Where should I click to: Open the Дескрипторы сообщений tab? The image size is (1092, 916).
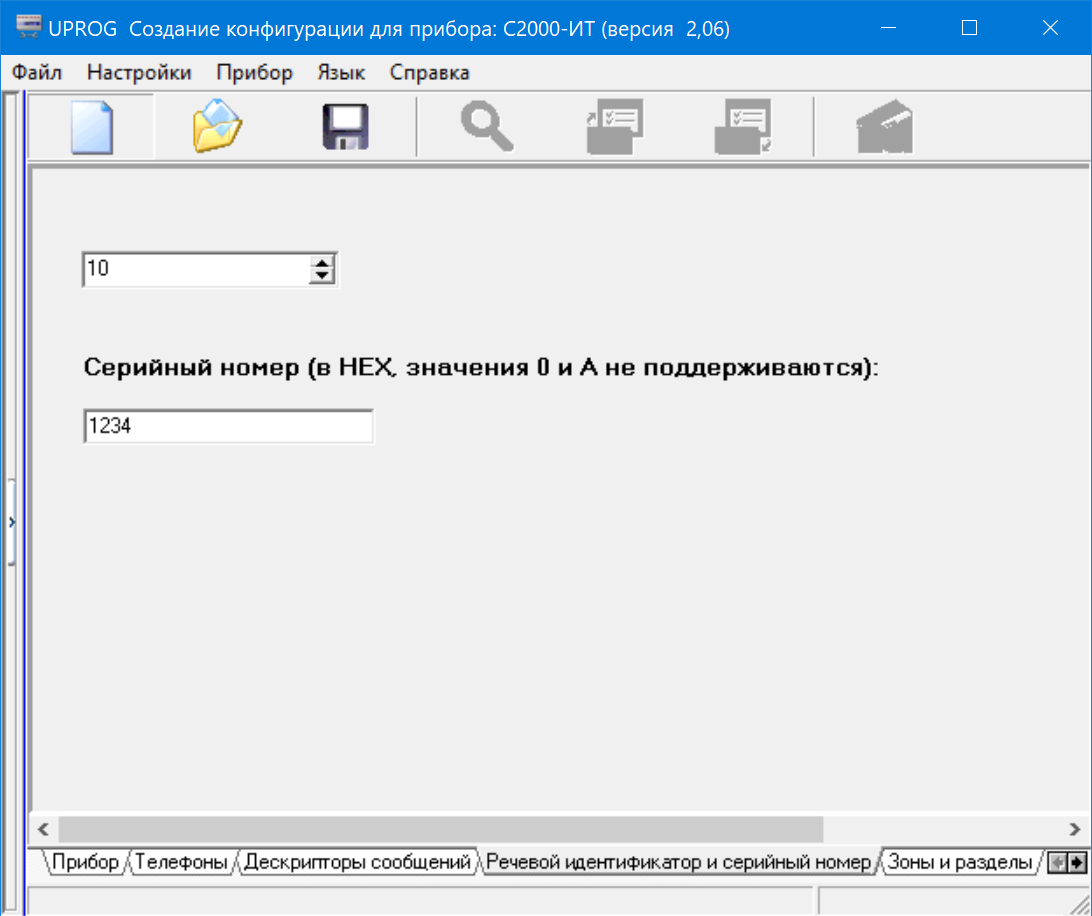coord(357,862)
